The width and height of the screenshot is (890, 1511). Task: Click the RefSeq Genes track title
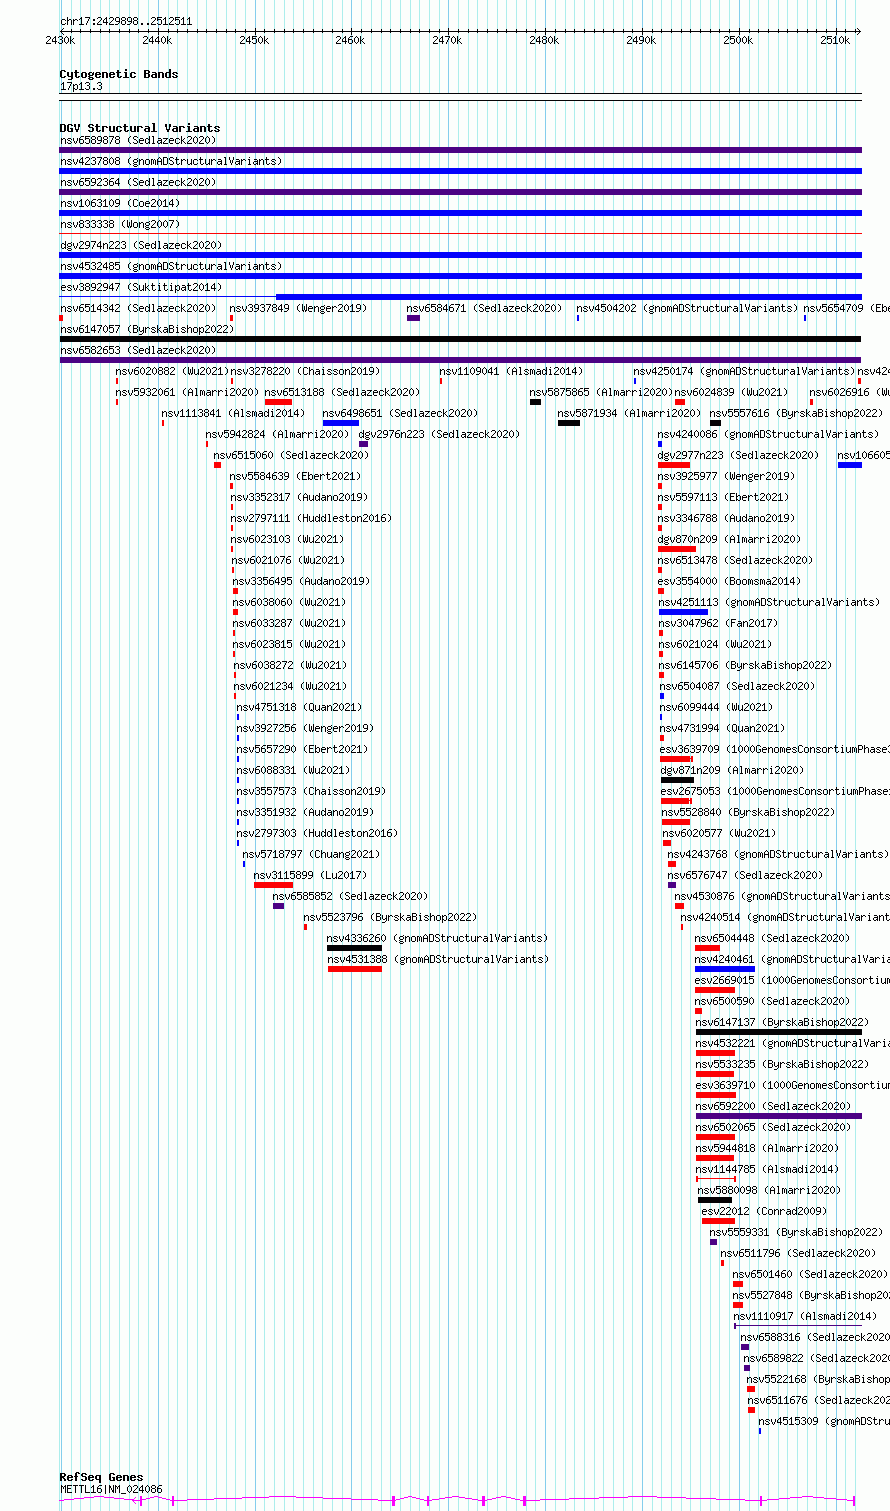point(102,1477)
